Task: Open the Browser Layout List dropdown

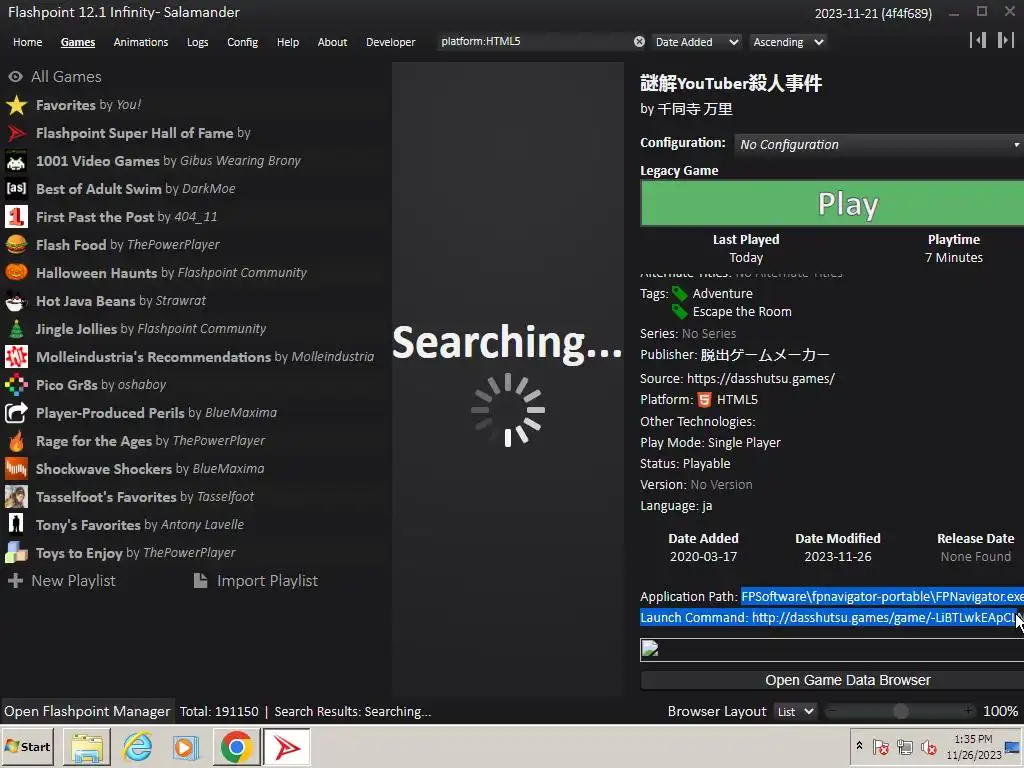Action: tap(795, 712)
